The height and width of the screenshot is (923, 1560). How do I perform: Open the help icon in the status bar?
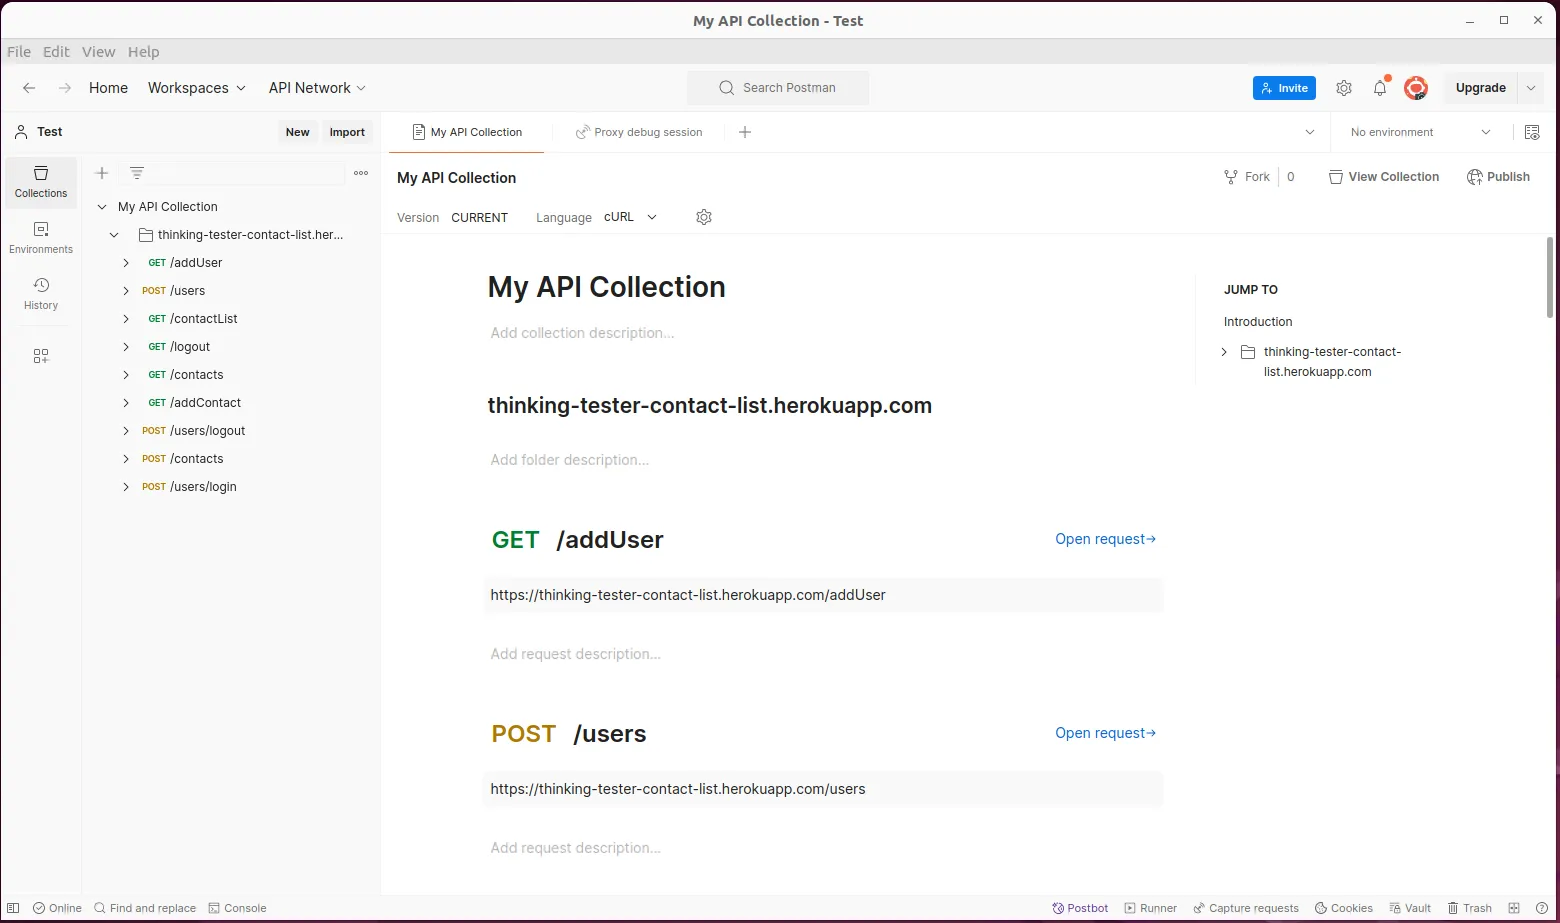[x=1542, y=908]
